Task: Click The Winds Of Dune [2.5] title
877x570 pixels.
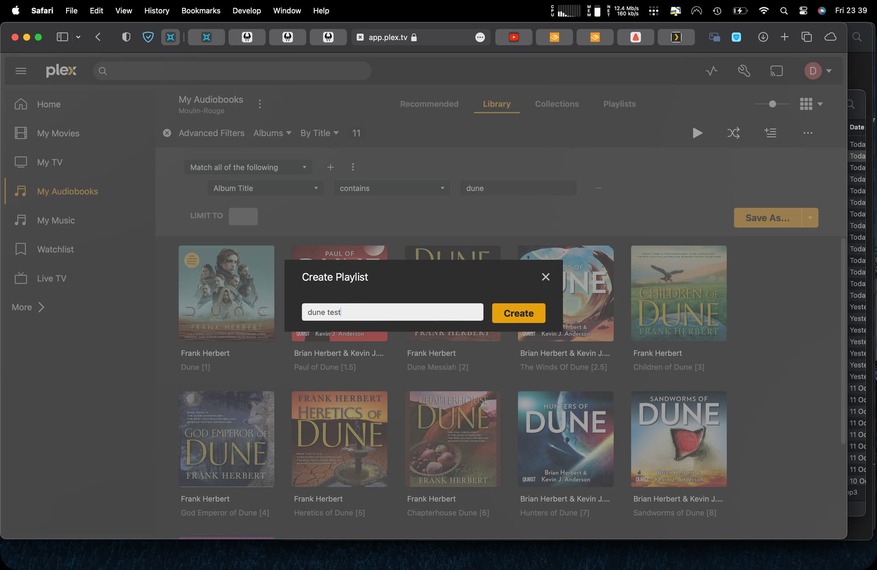Action: click(563, 367)
